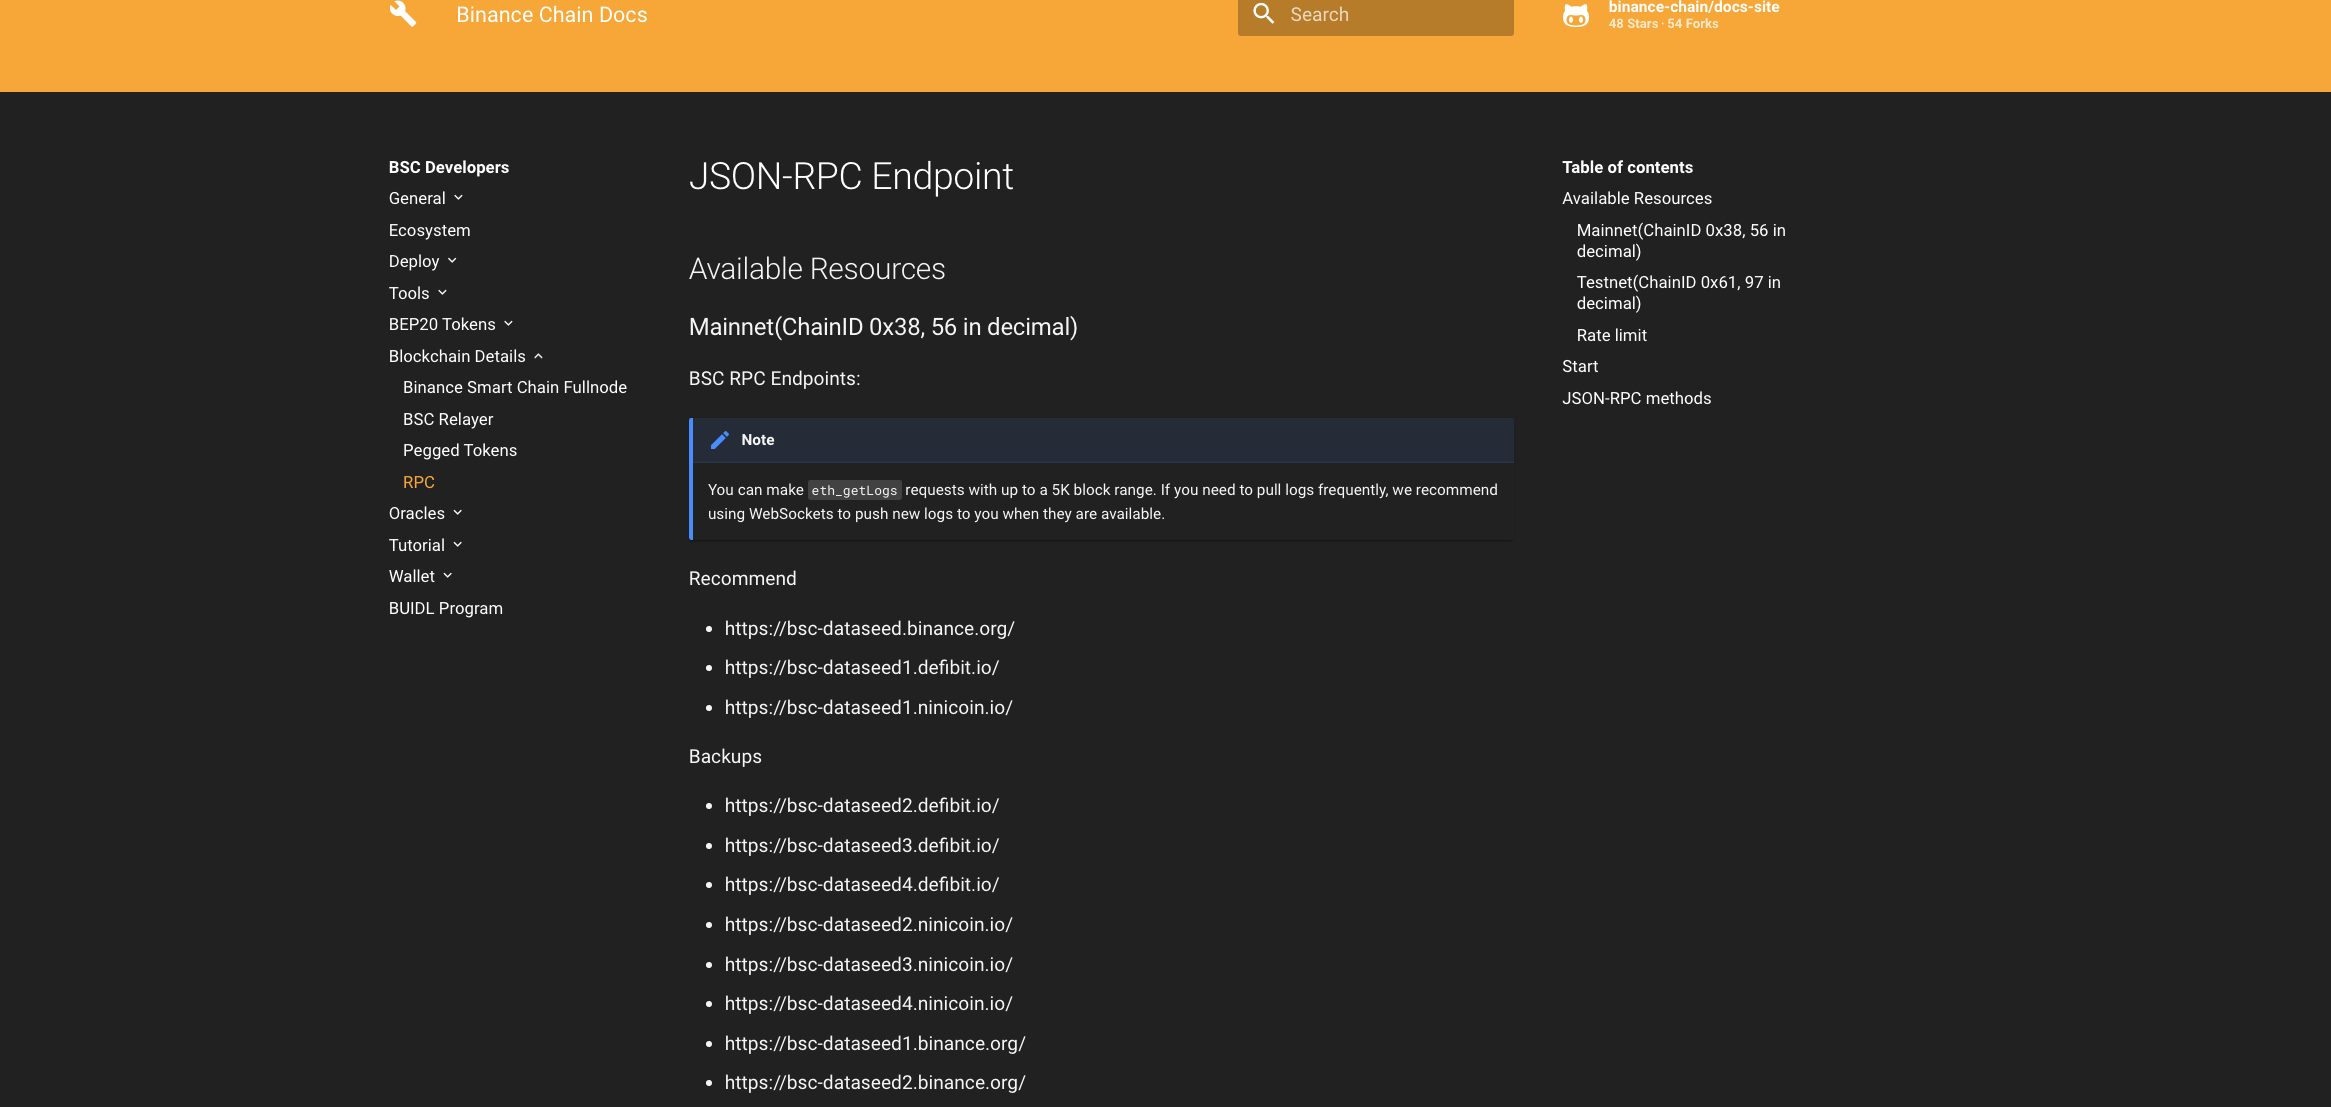Click the BSC Developers sidebar title
This screenshot has height=1107, width=2331.
(449, 167)
